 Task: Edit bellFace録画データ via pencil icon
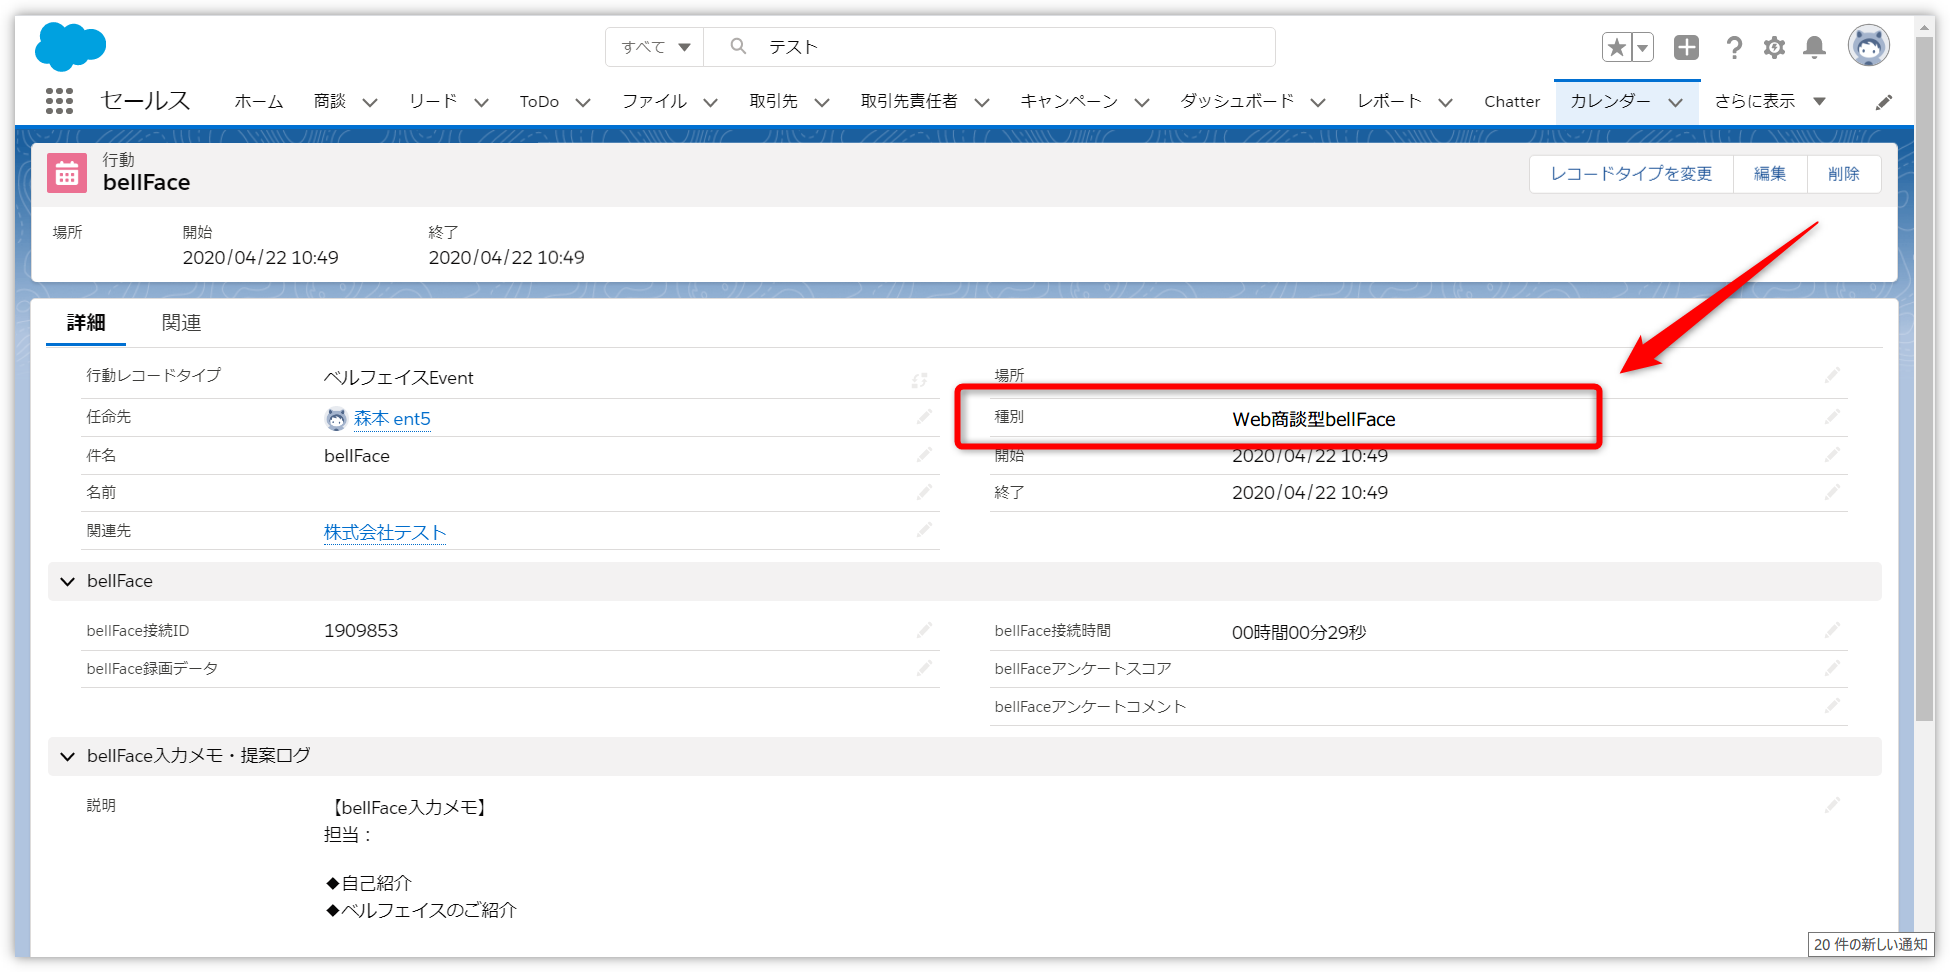click(924, 668)
